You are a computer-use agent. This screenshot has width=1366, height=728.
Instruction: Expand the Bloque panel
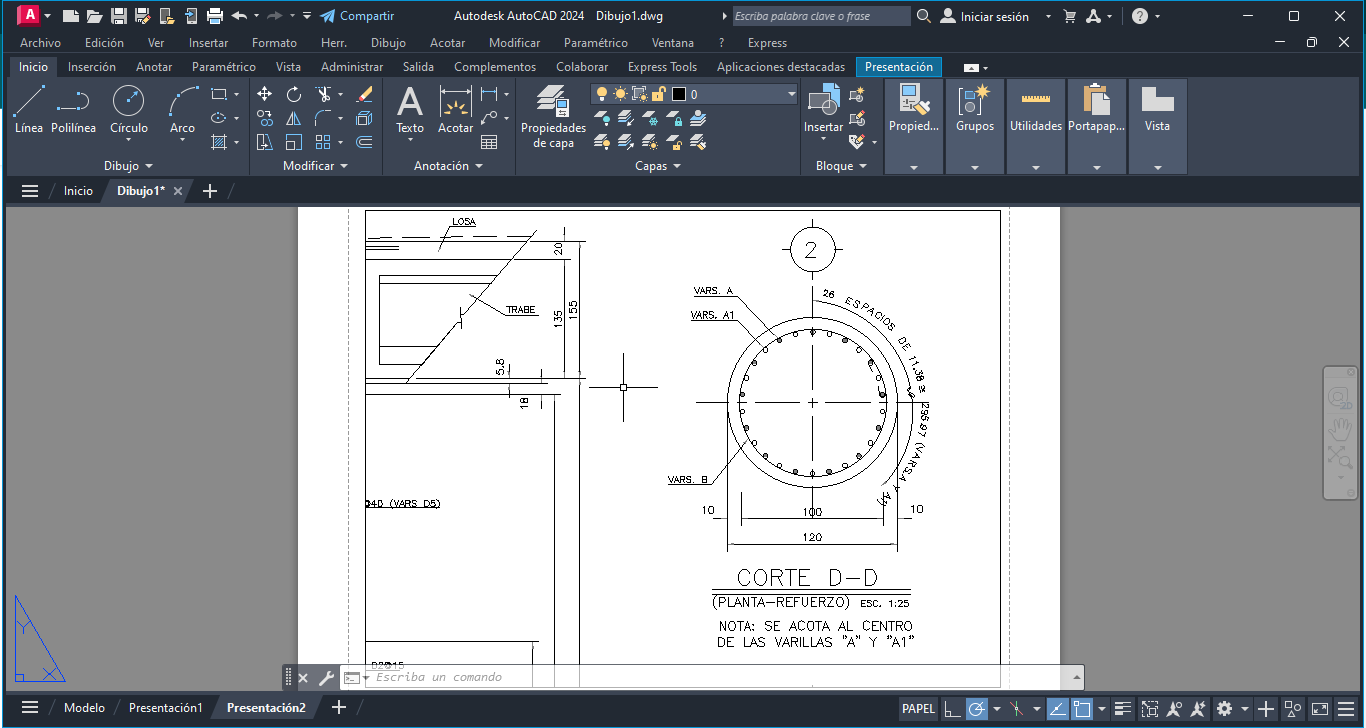point(840,166)
